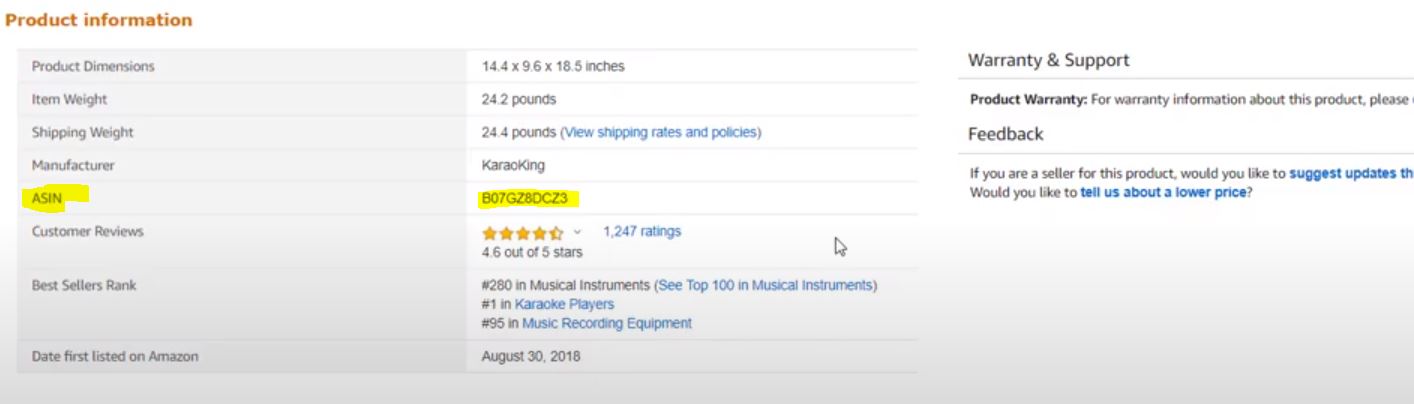Expand the ratings breakdown chevron
This screenshot has height=404, width=1414.
tap(577, 232)
